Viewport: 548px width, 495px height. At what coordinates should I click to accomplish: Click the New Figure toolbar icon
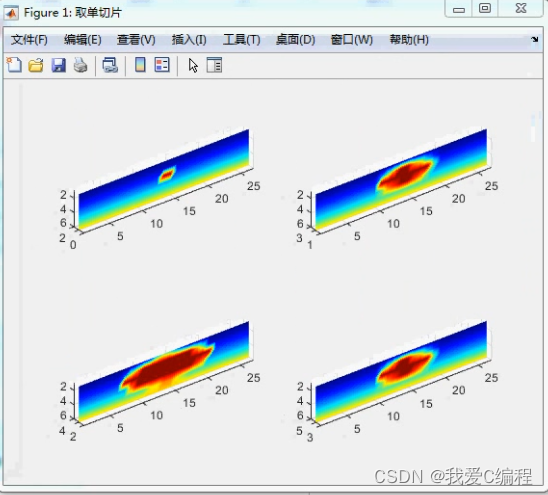click(14, 65)
